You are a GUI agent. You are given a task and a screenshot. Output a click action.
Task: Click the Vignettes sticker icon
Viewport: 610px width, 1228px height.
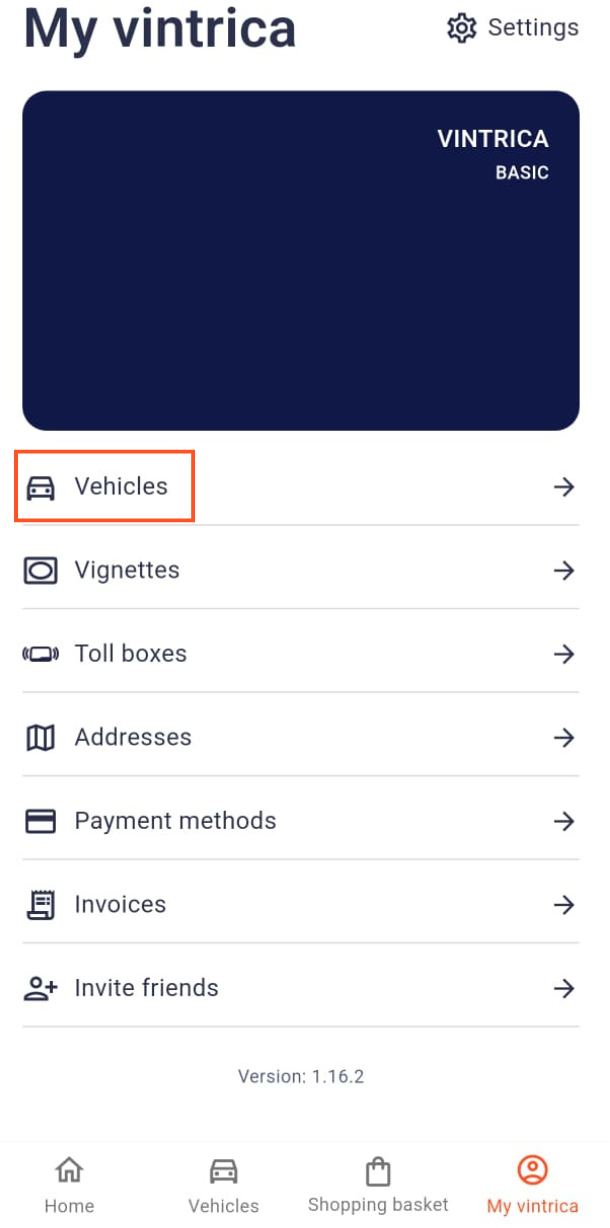[40, 571]
